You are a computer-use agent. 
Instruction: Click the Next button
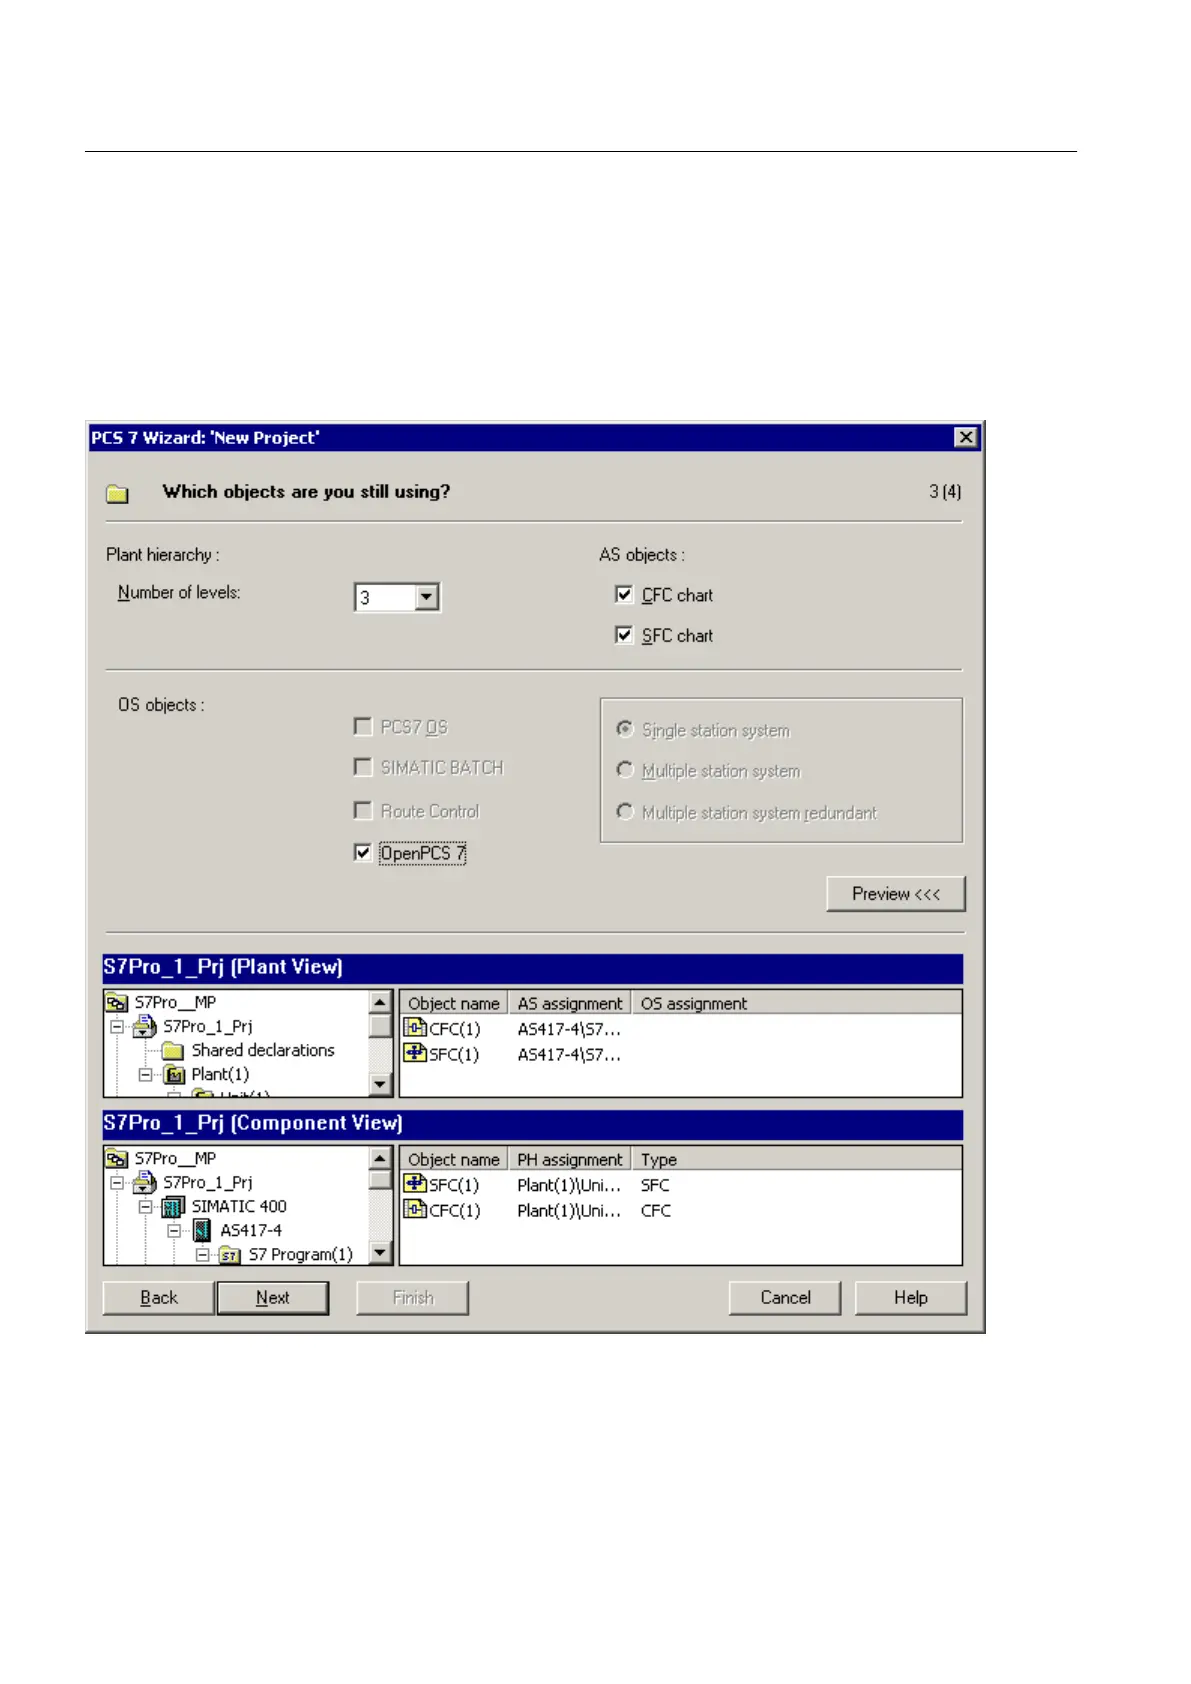272,1298
